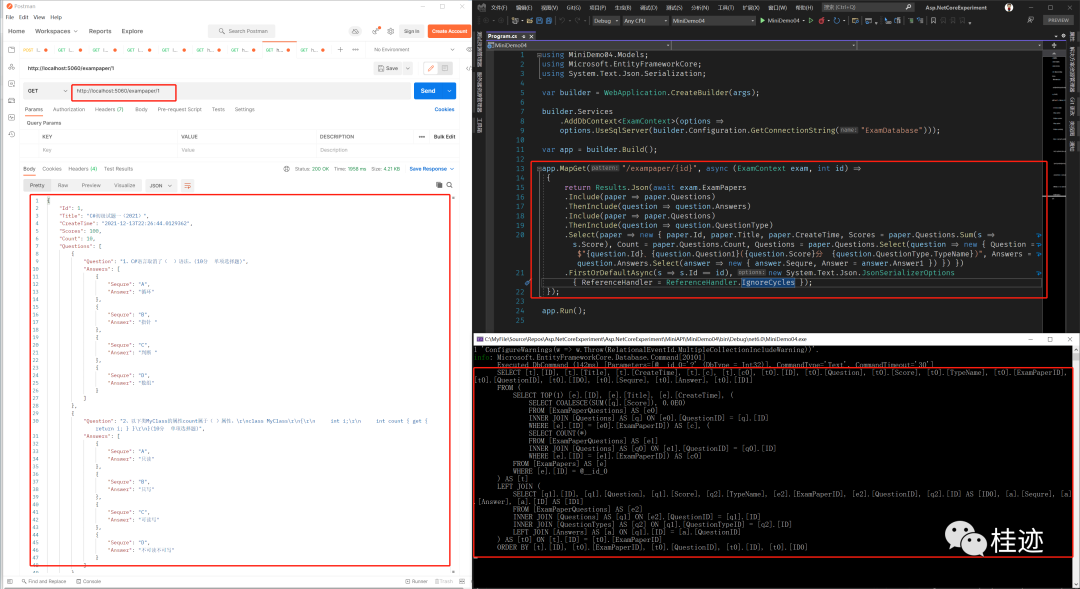This screenshot has width=1080, height=589.
Task: Open Monitors icon in Postman sidebar
Action: point(11,117)
